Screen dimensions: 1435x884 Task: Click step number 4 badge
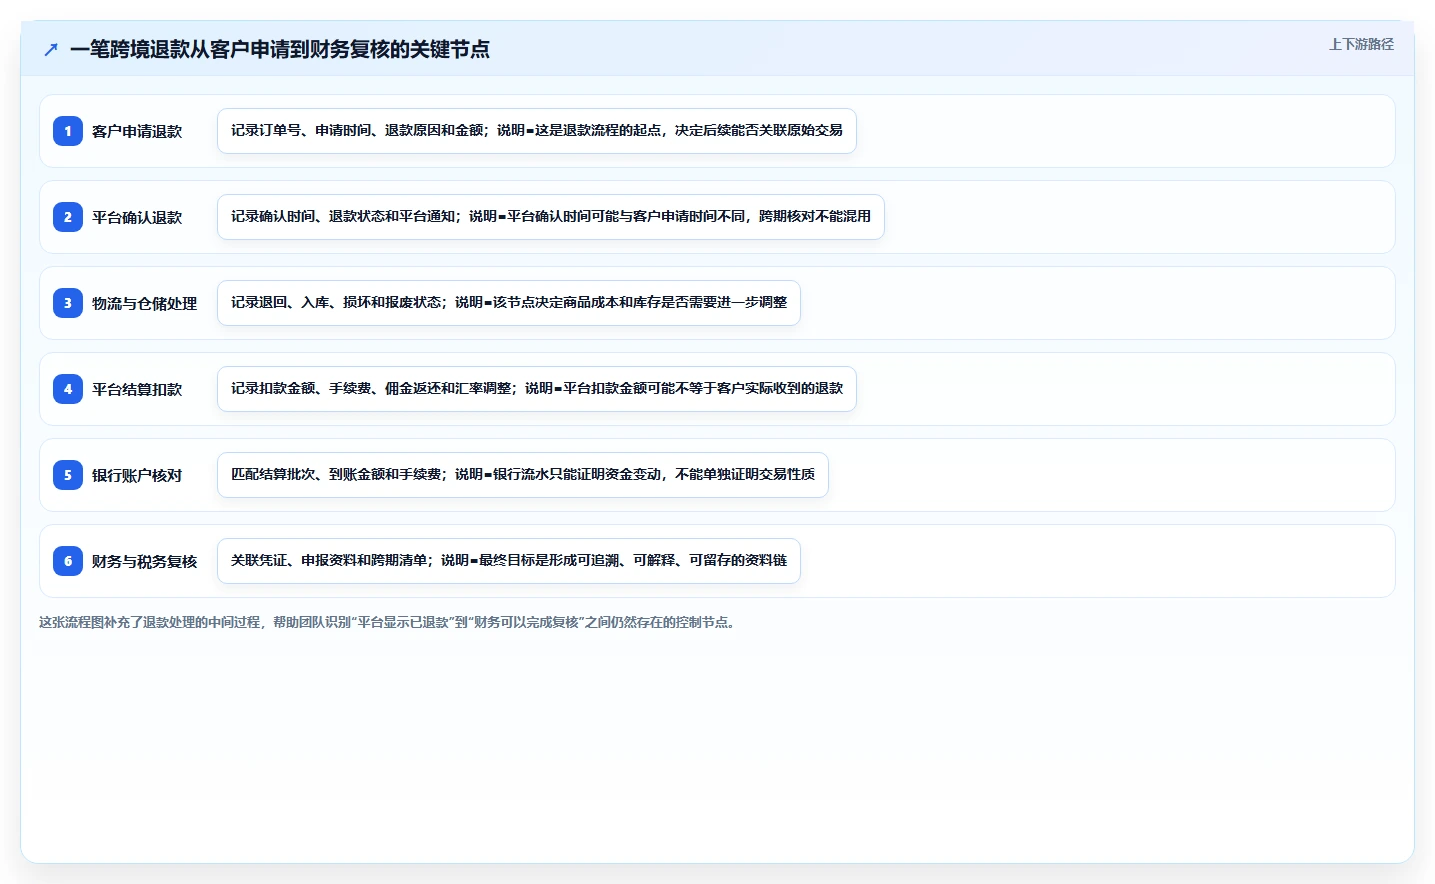tap(68, 389)
